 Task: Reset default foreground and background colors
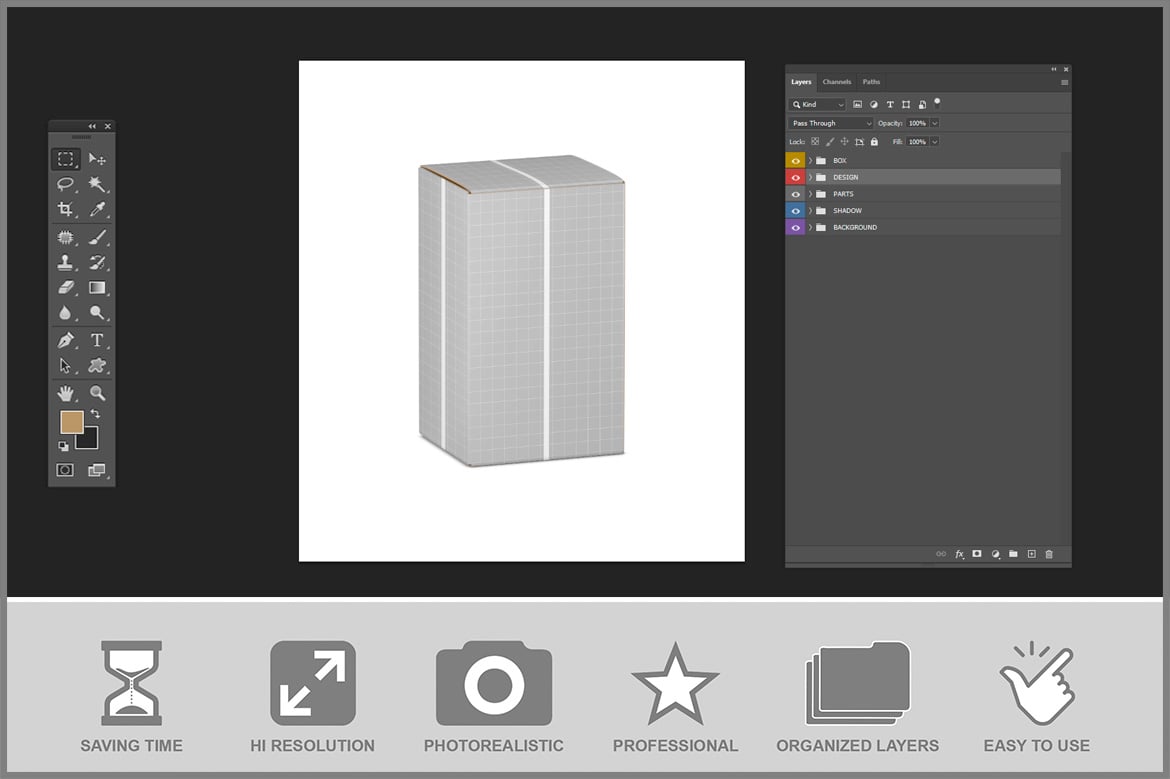(x=63, y=446)
